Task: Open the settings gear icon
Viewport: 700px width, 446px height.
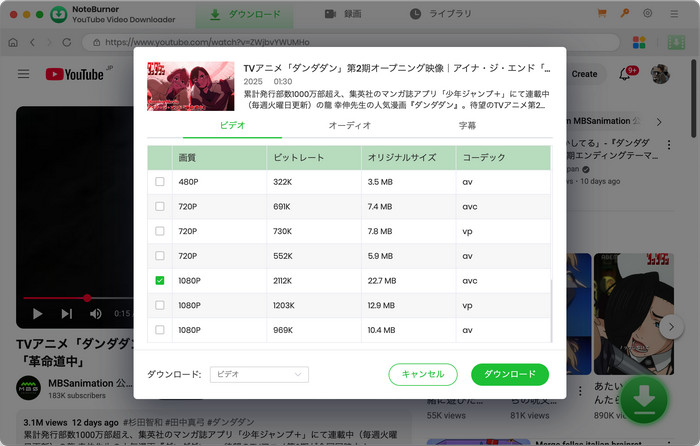Action: (x=647, y=13)
